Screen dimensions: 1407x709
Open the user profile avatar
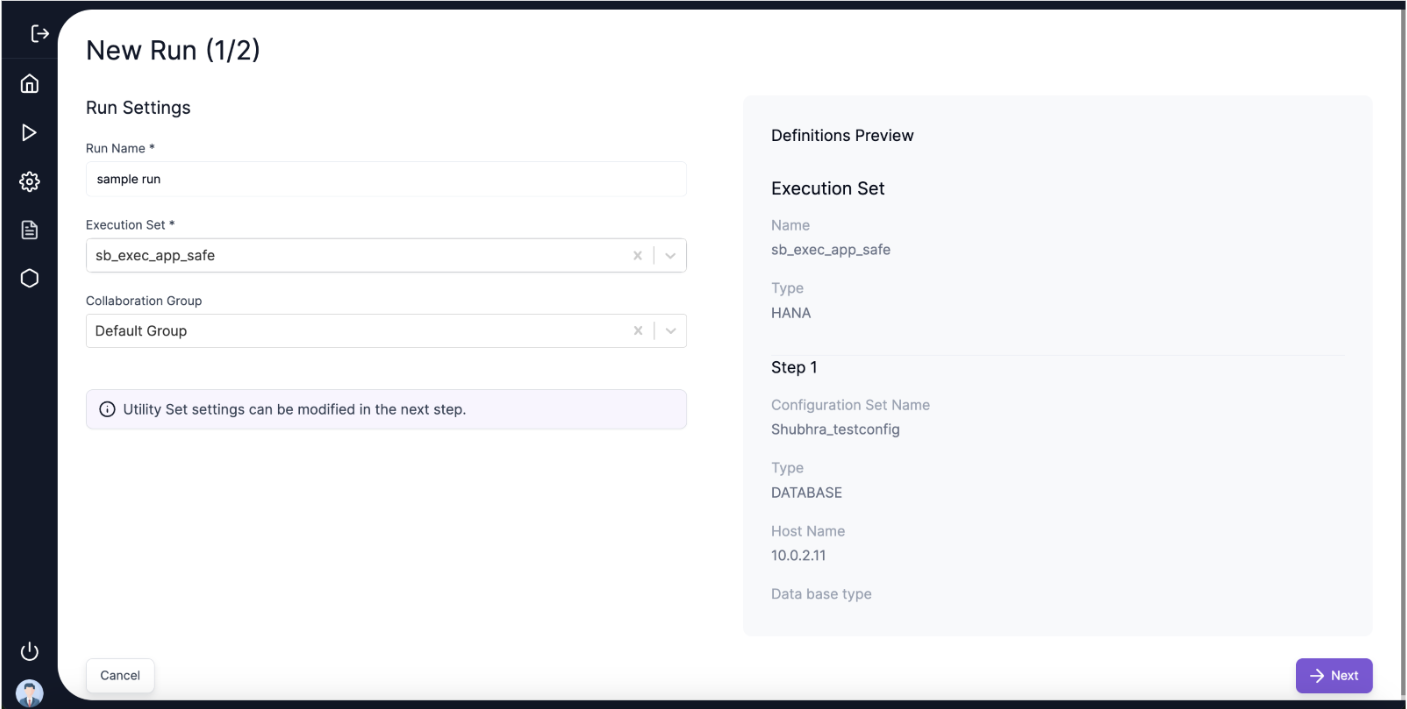[29, 692]
